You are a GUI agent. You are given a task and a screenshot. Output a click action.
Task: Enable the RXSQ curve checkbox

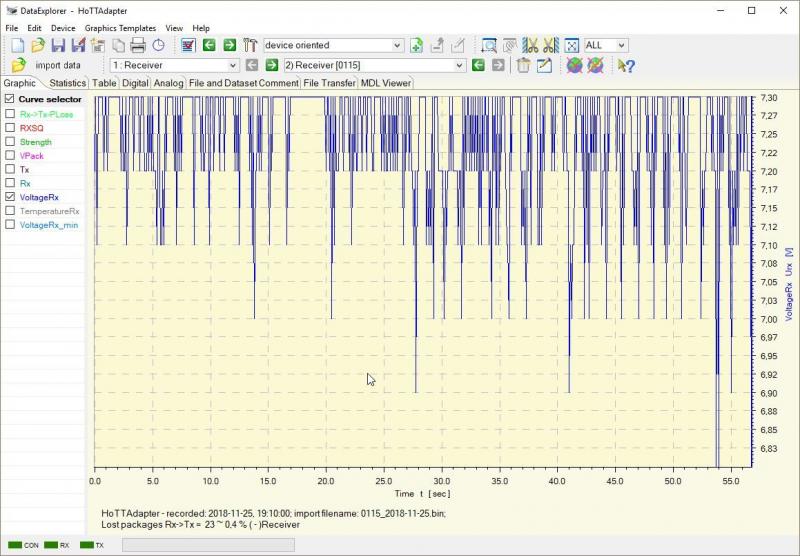click(x=10, y=128)
